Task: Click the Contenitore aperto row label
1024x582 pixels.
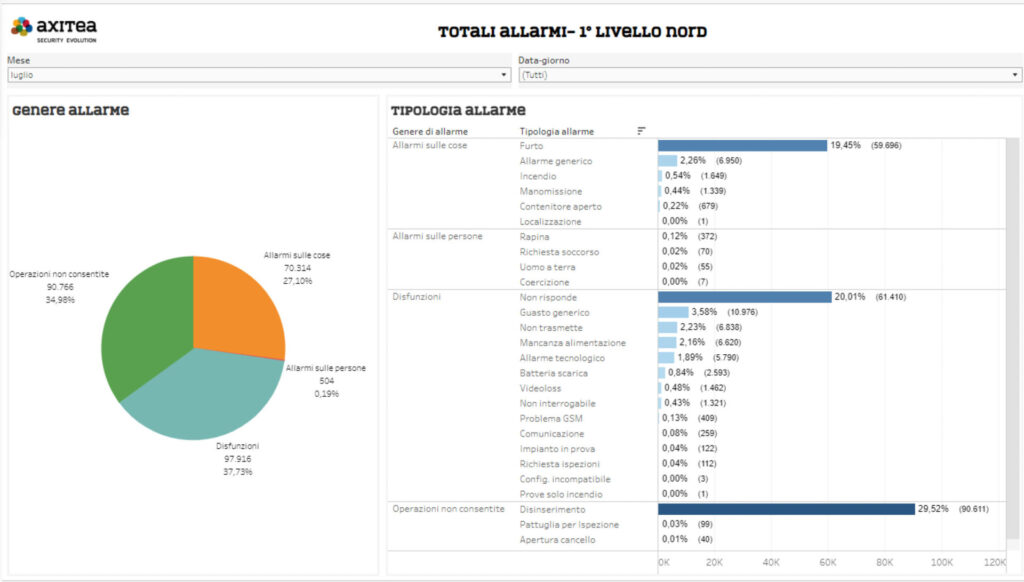Action: click(x=560, y=206)
